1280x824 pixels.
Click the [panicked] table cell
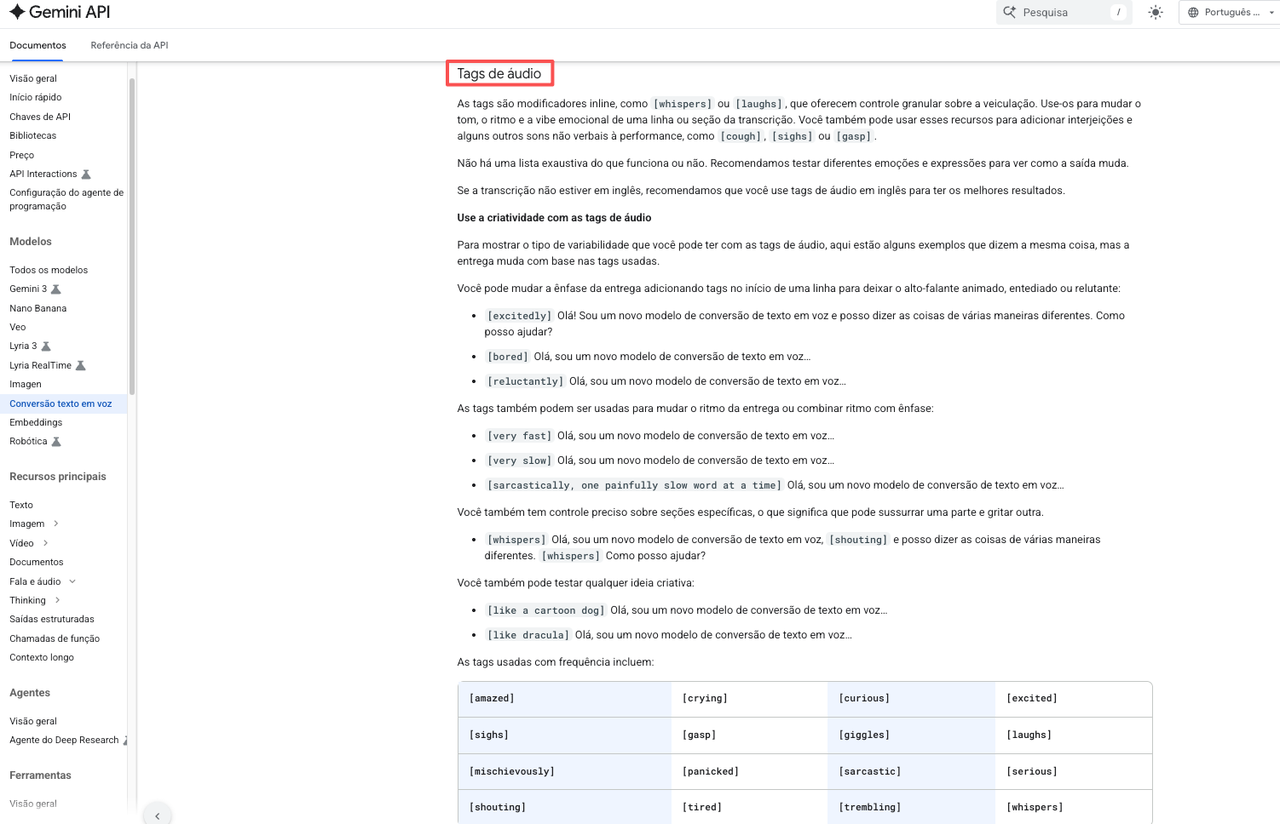pos(749,772)
